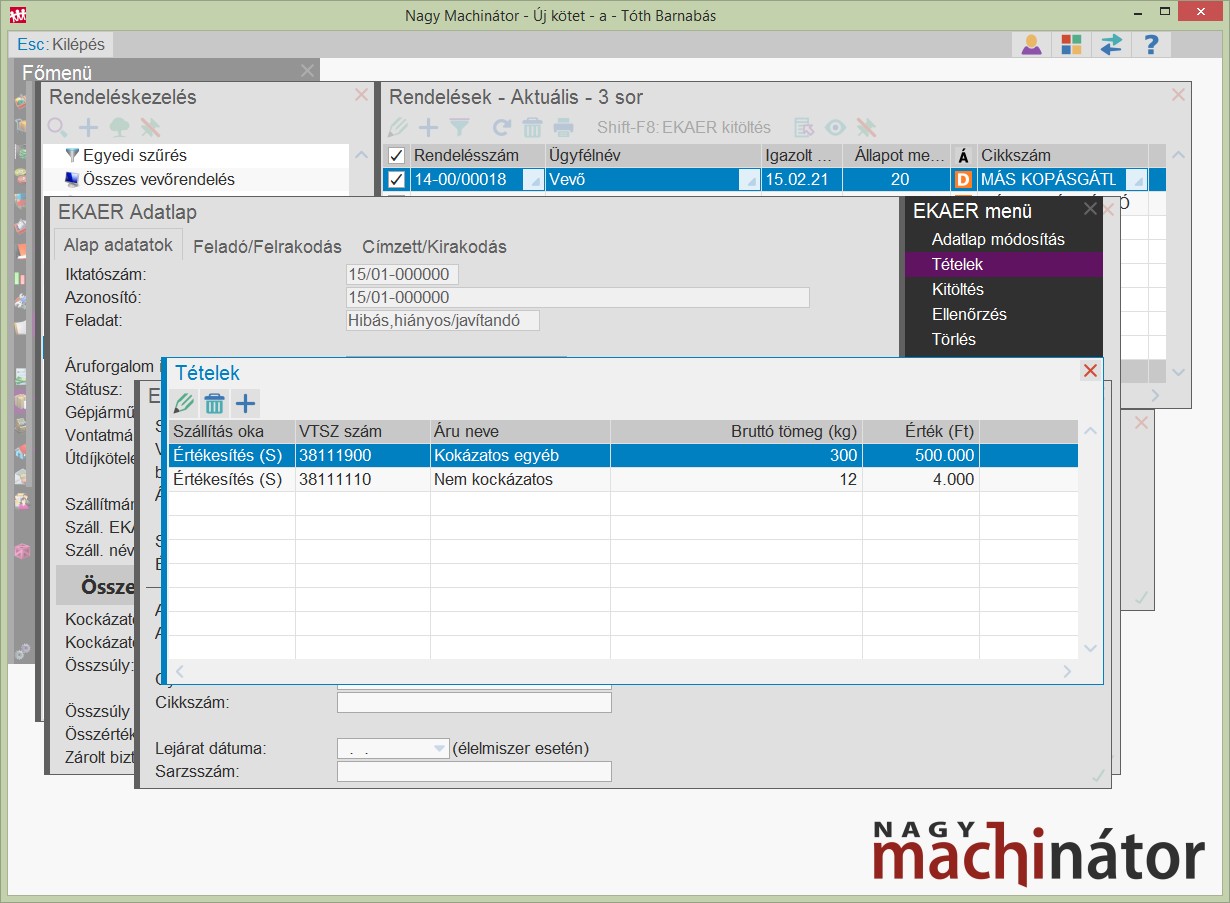The image size is (1230, 903).
Task: Expand the Ügyfélnév cell dropdown for Vevő
Action: click(x=749, y=180)
